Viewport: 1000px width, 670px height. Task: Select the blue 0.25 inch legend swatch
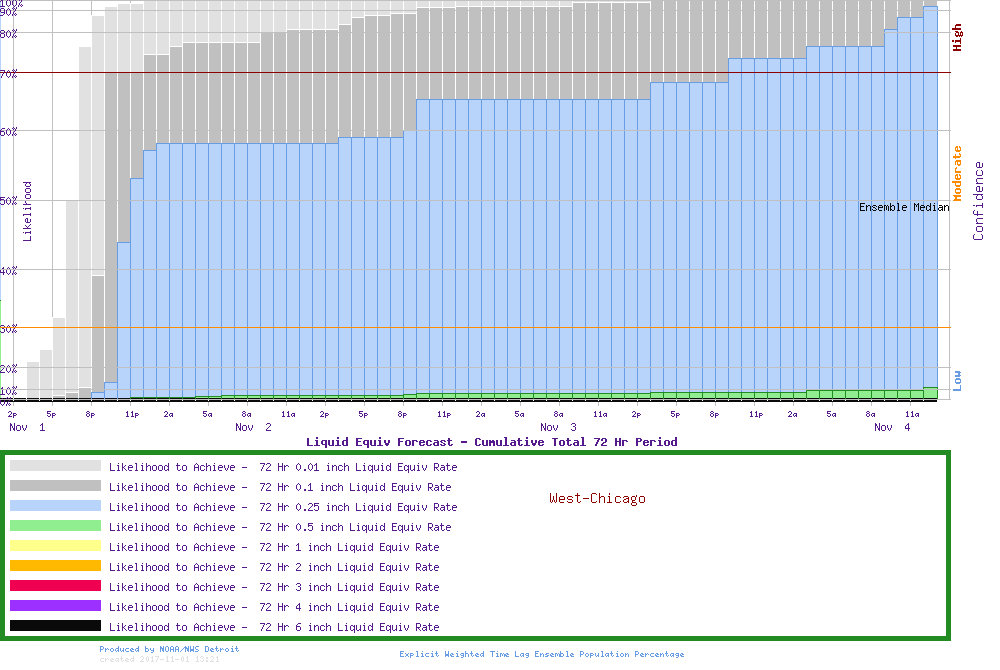pos(55,506)
